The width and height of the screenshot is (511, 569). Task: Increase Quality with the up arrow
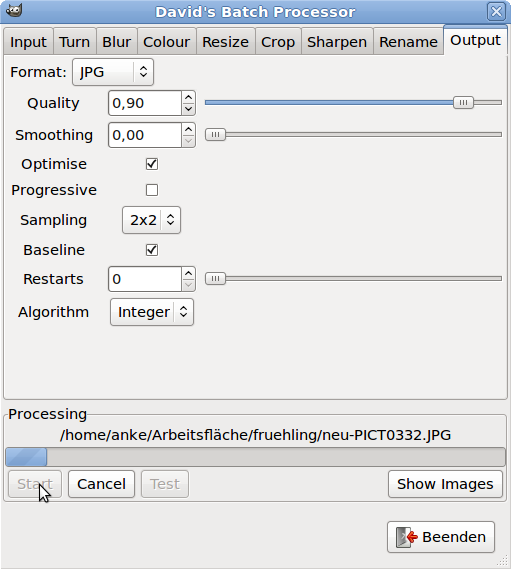click(188, 97)
